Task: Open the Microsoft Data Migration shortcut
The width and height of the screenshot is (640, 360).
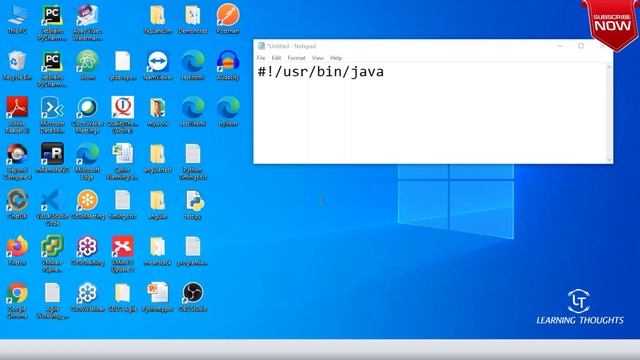Action: [52, 115]
